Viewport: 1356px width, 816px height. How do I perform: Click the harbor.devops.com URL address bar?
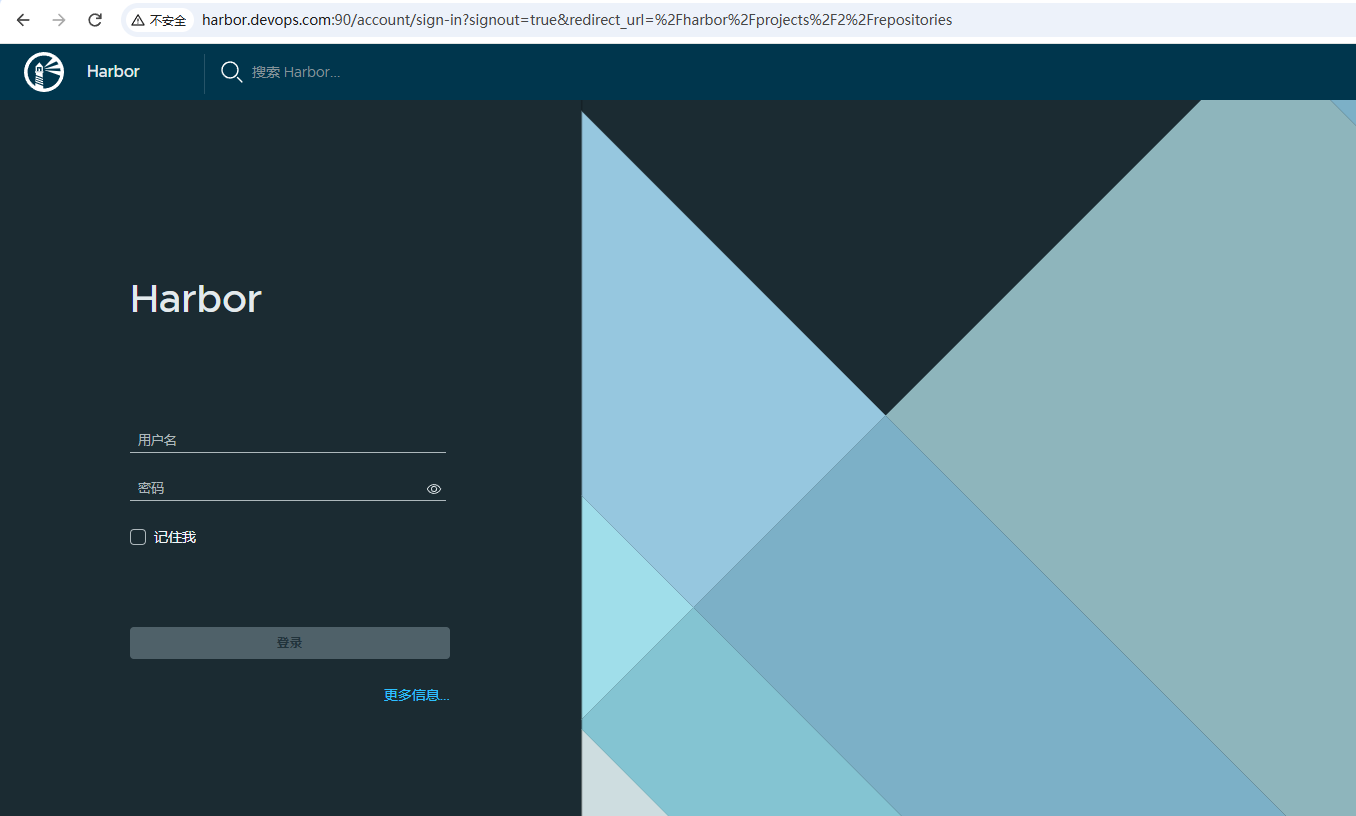577,20
